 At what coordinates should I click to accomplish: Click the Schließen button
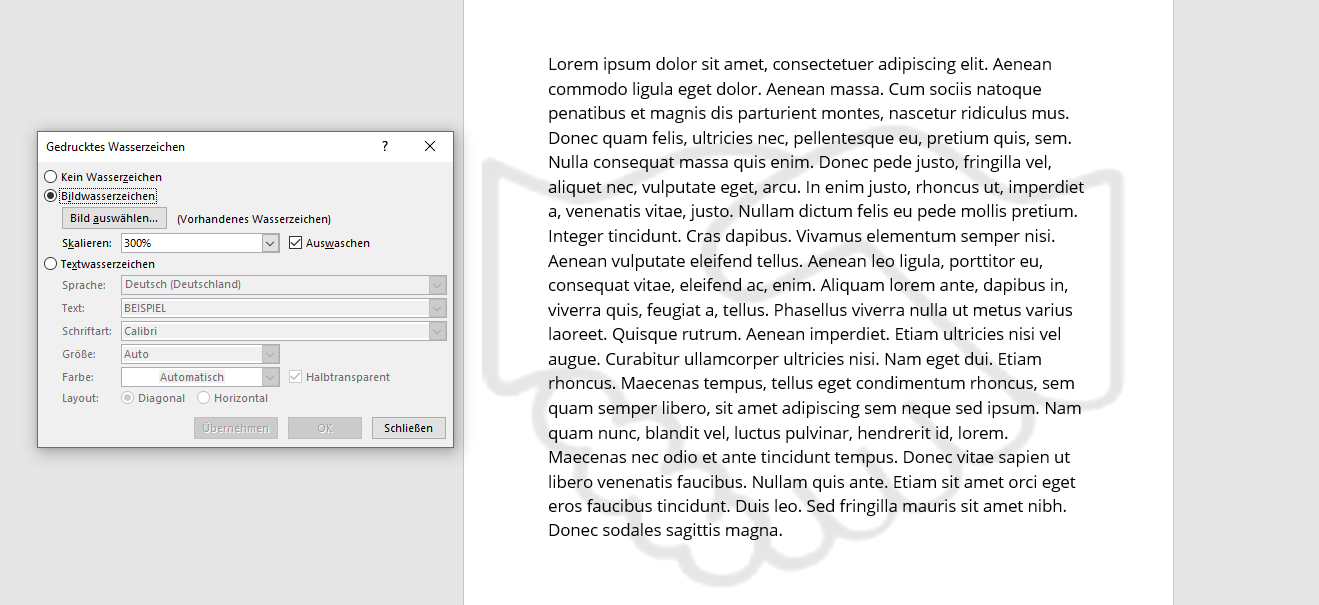pyautogui.click(x=409, y=428)
